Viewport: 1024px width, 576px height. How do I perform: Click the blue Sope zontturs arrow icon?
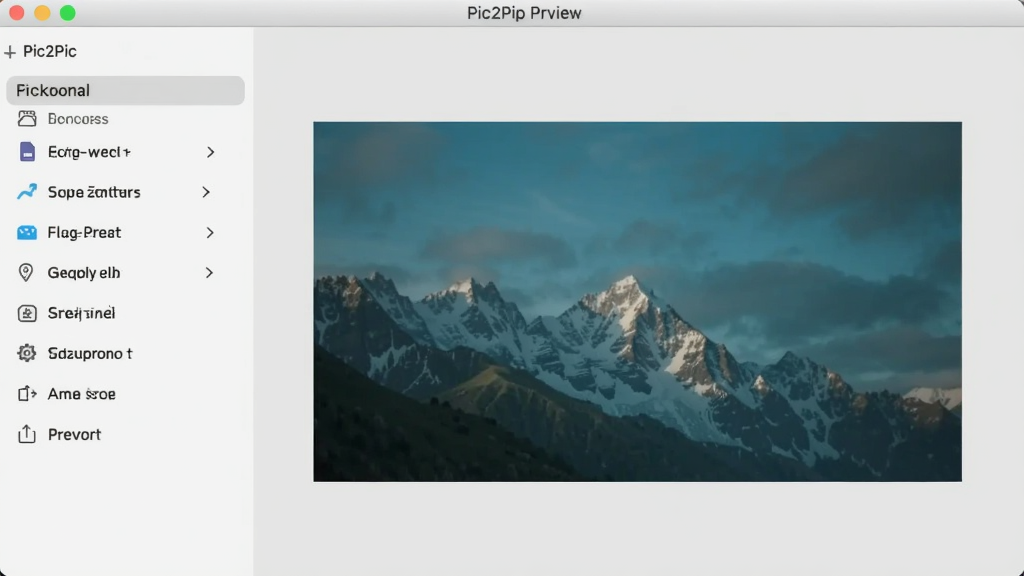pyautogui.click(x=27, y=192)
